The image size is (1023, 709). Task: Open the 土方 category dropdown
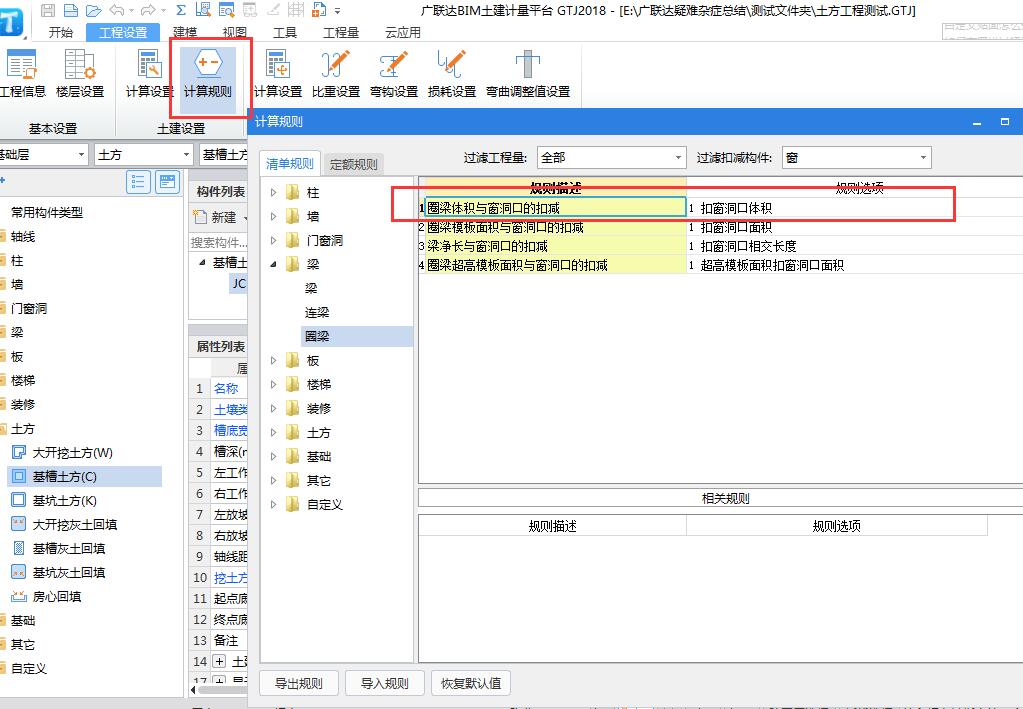[x=143, y=155]
